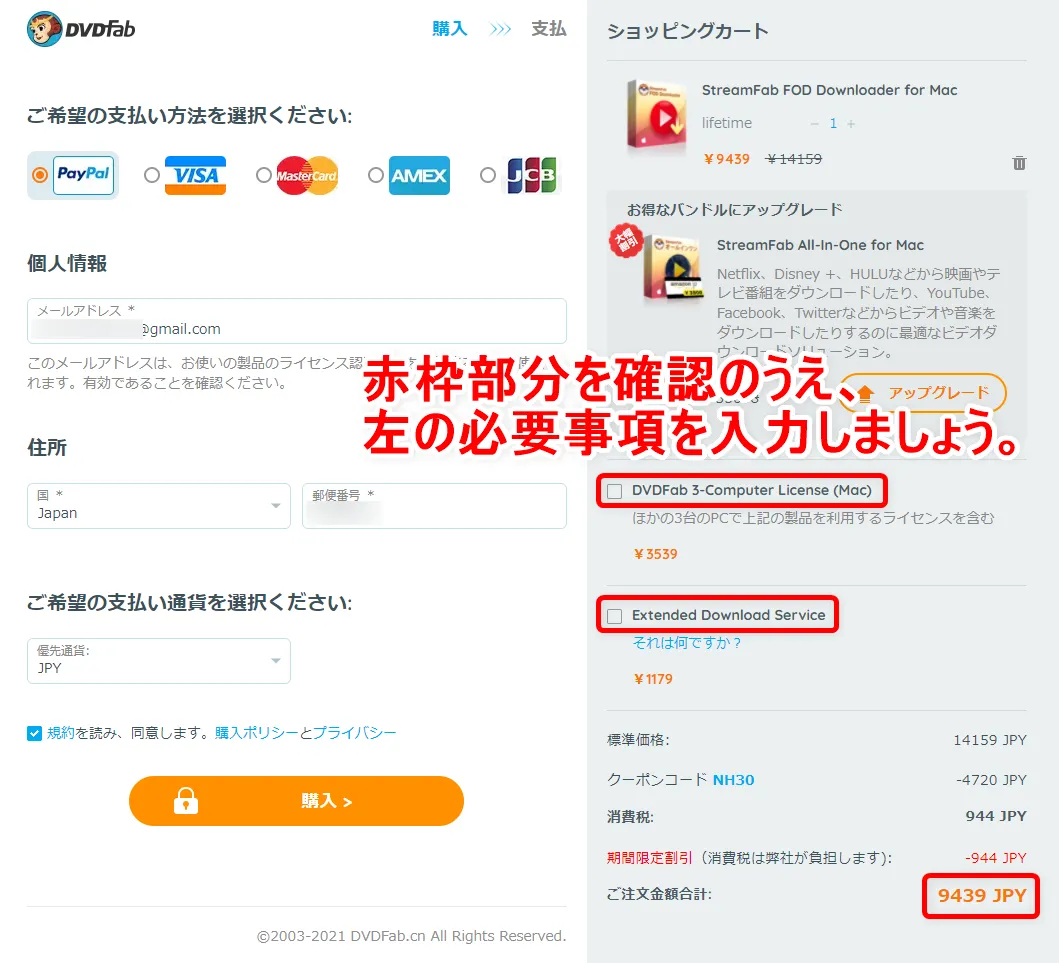Click the orange 購入 purchase button

pos(296,801)
